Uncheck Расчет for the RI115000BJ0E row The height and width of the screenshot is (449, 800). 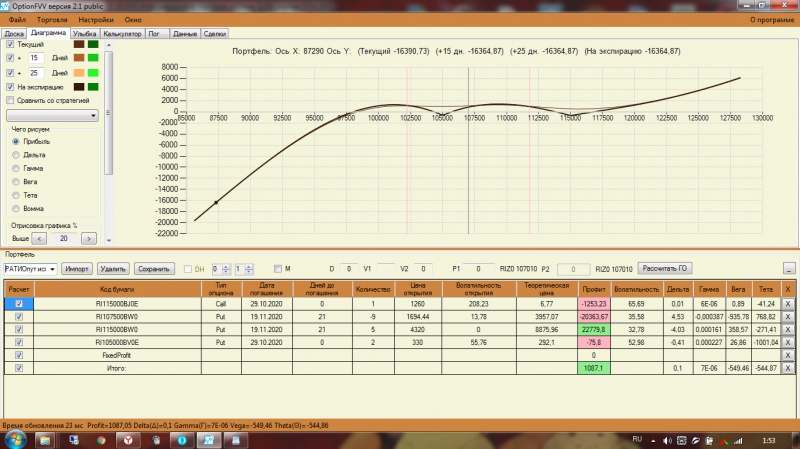[19, 304]
